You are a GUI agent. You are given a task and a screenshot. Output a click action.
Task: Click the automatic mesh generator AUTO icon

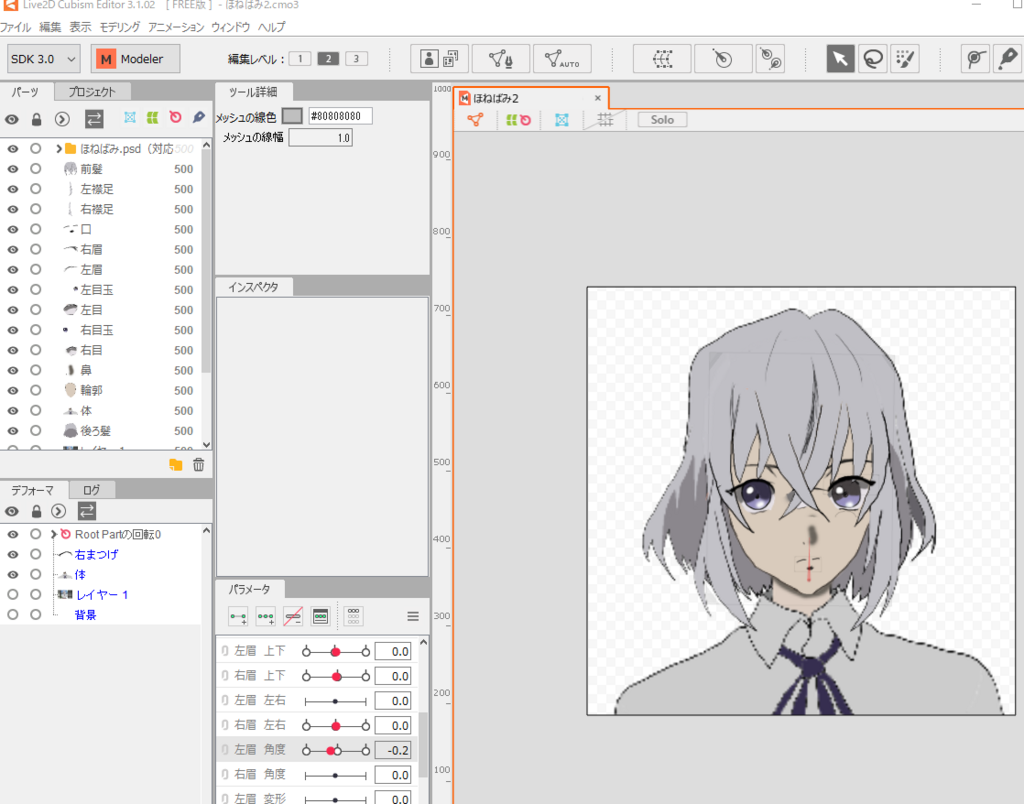coord(562,59)
